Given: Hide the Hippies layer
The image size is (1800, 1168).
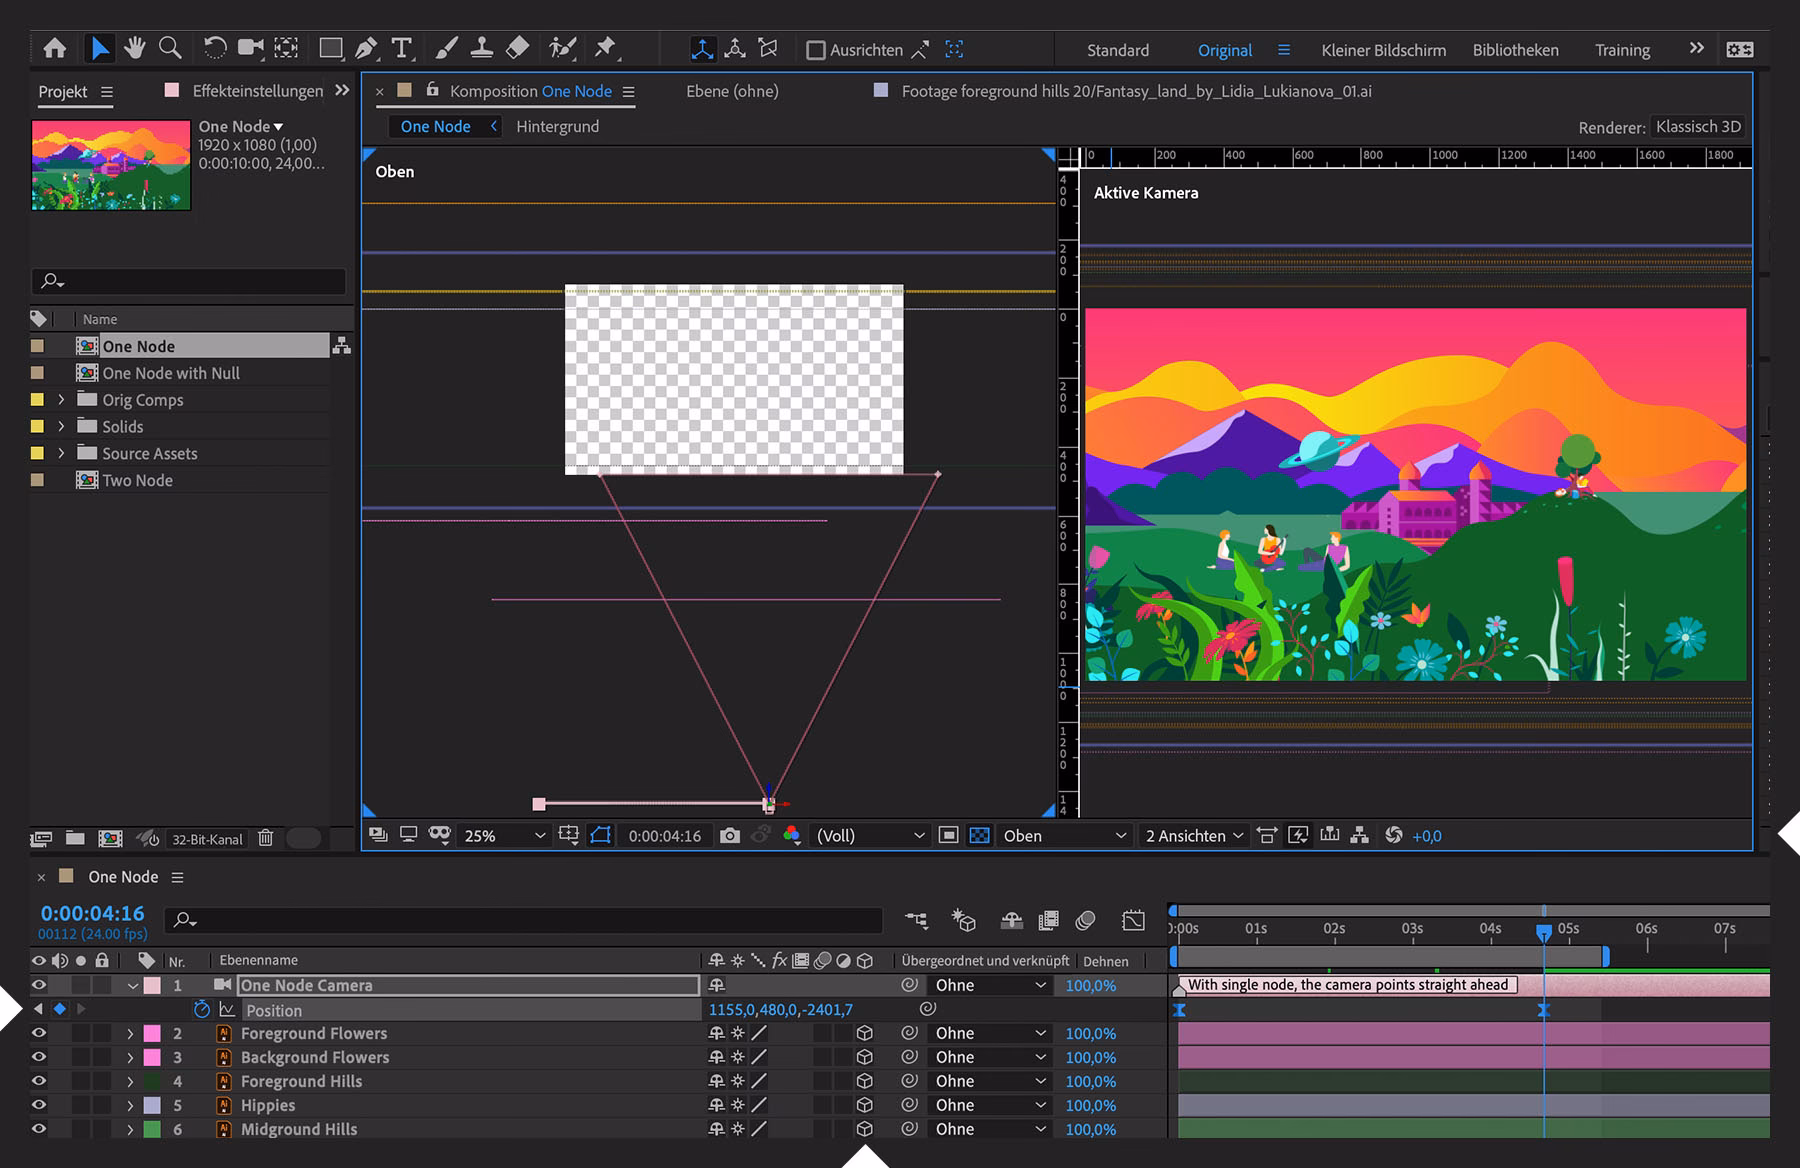Looking at the screenshot, I should click(x=39, y=1105).
